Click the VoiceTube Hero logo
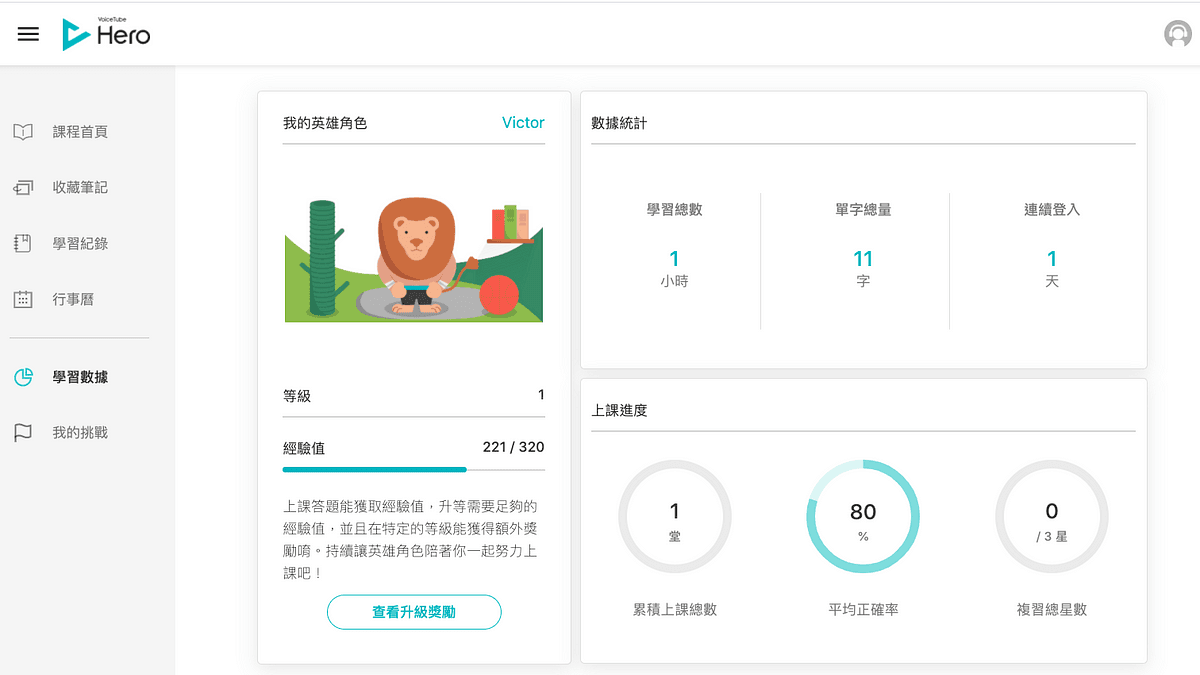 [x=106, y=33]
